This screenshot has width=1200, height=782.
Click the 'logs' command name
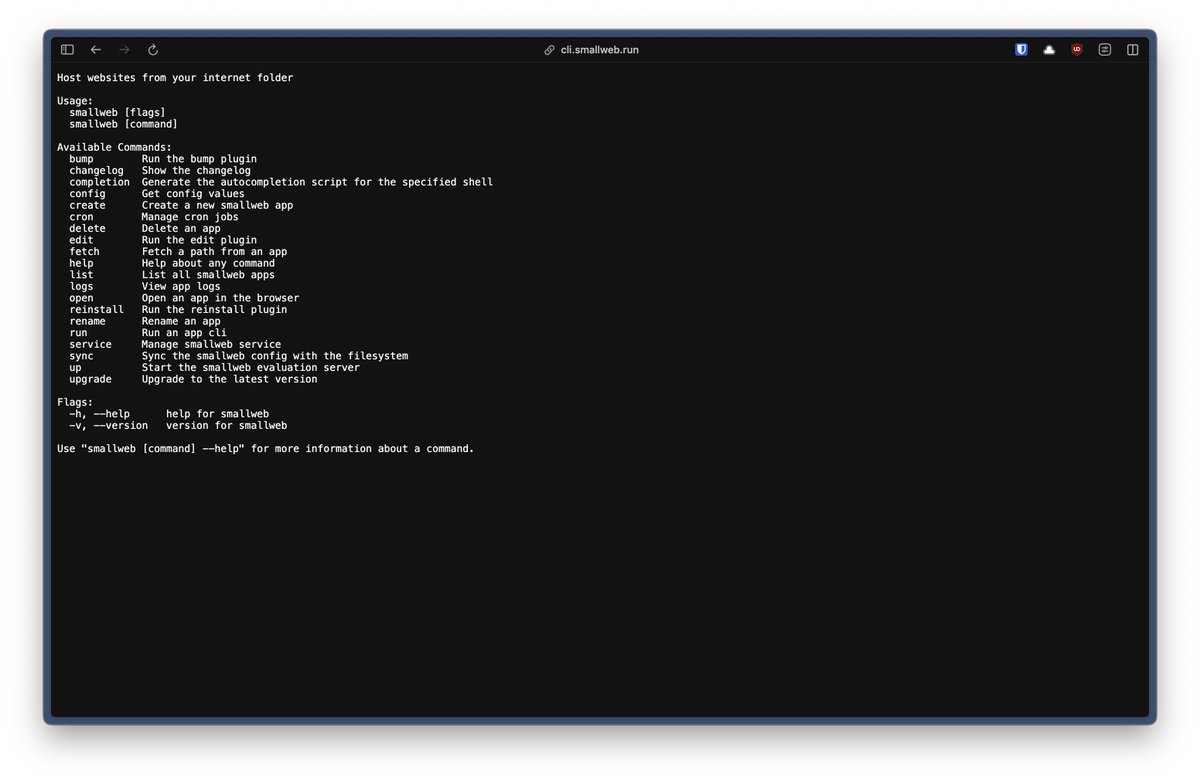pos(81,286)
